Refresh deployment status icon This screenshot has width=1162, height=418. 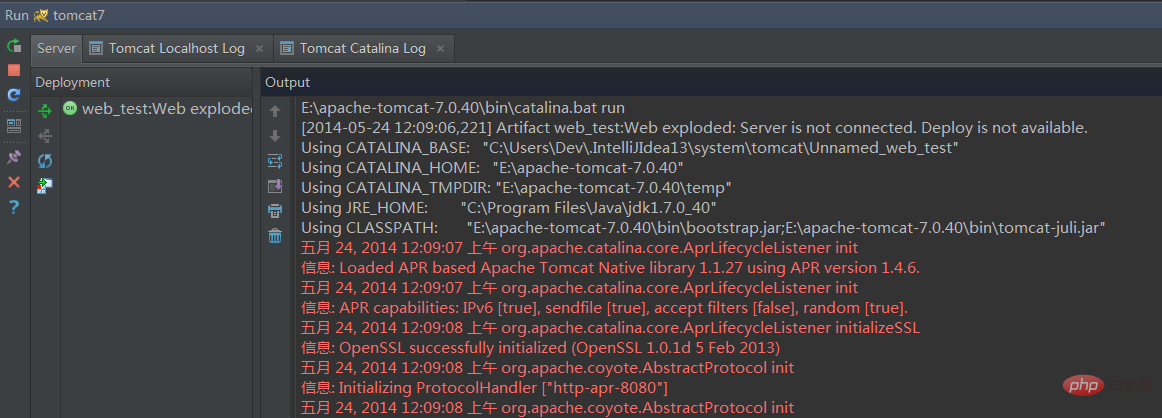coord(45,161)
